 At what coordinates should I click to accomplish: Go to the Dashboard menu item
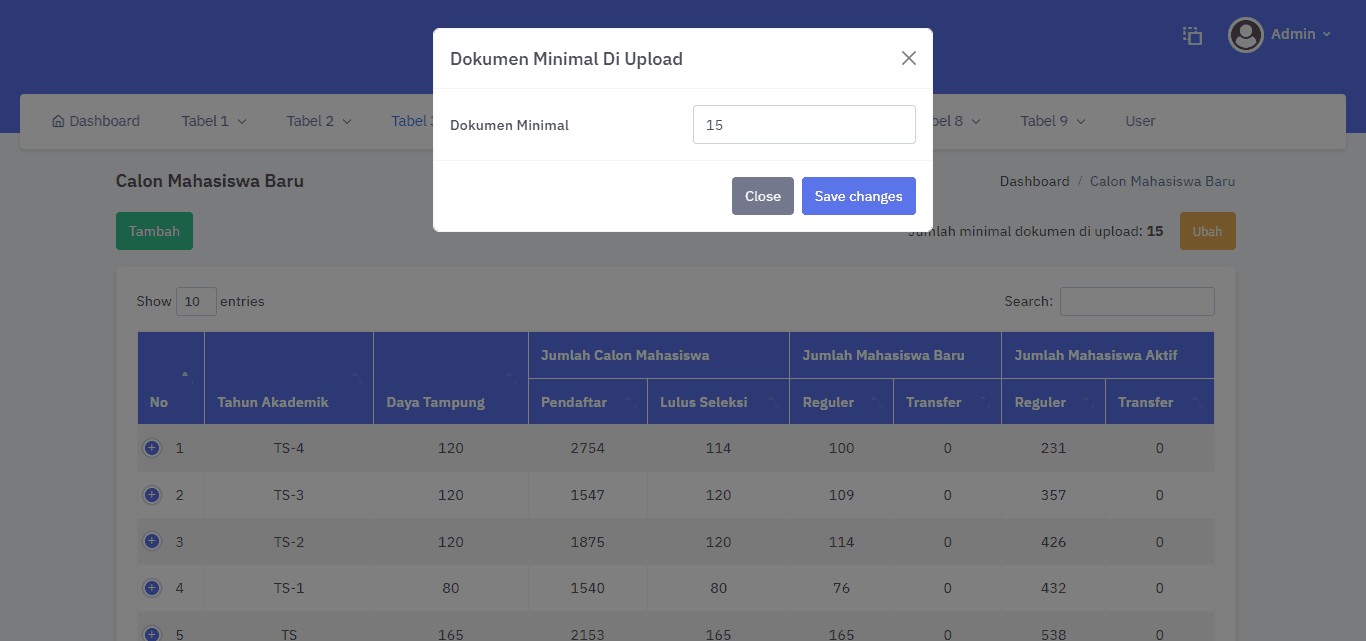96,121
